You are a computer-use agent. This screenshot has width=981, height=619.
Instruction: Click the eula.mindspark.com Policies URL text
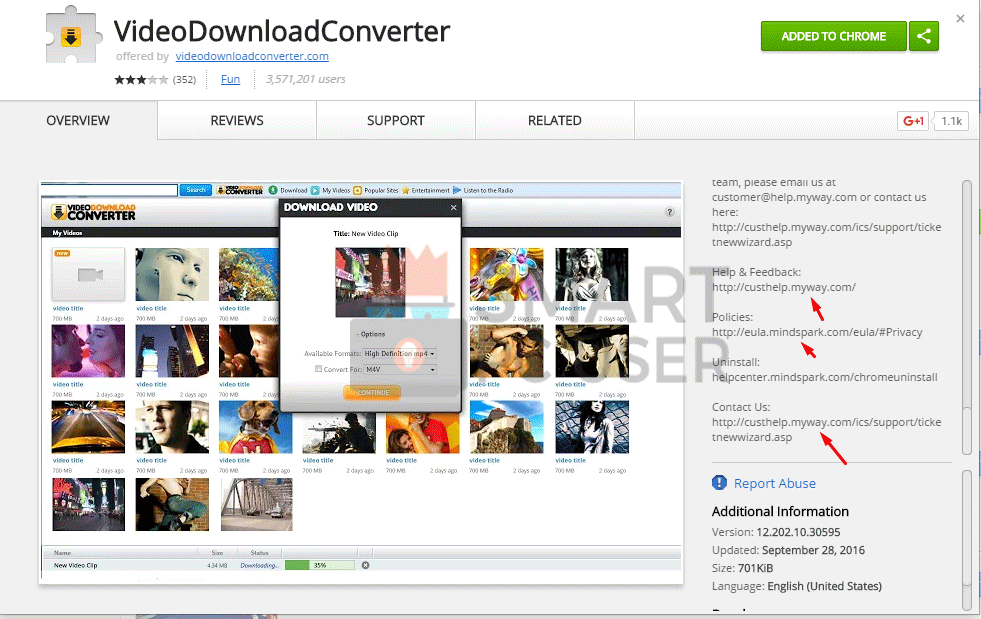point(817,332)
